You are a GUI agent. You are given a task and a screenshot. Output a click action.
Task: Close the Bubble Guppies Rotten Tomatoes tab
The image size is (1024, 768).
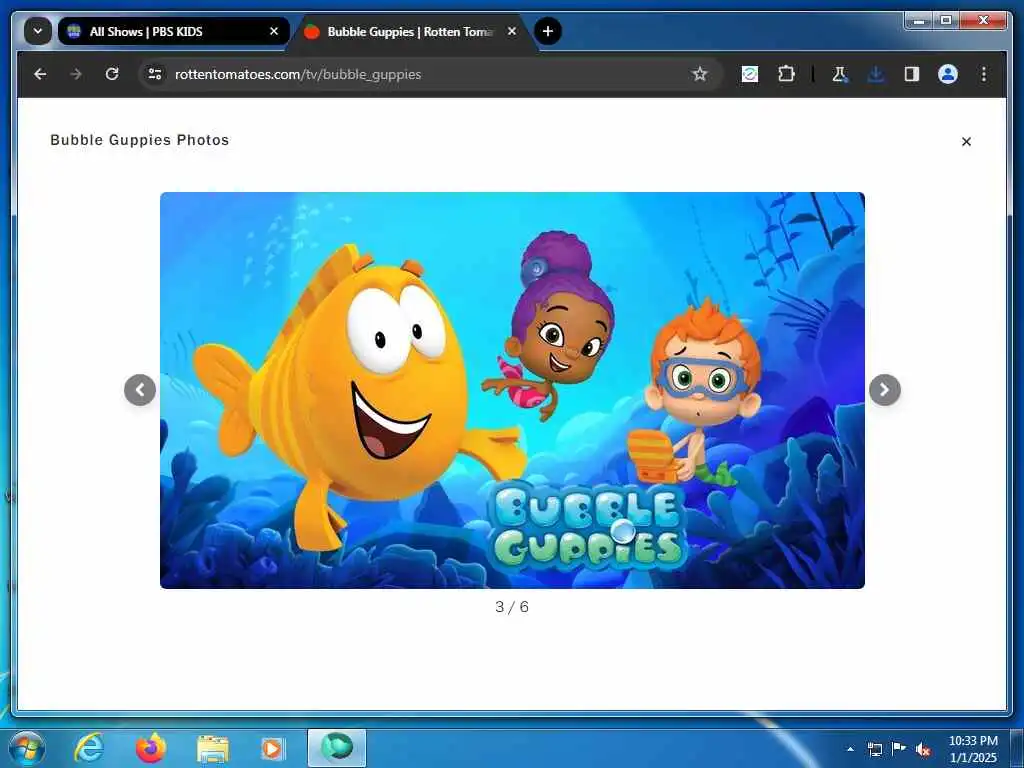pyautogui.click(x=512, y=31)
